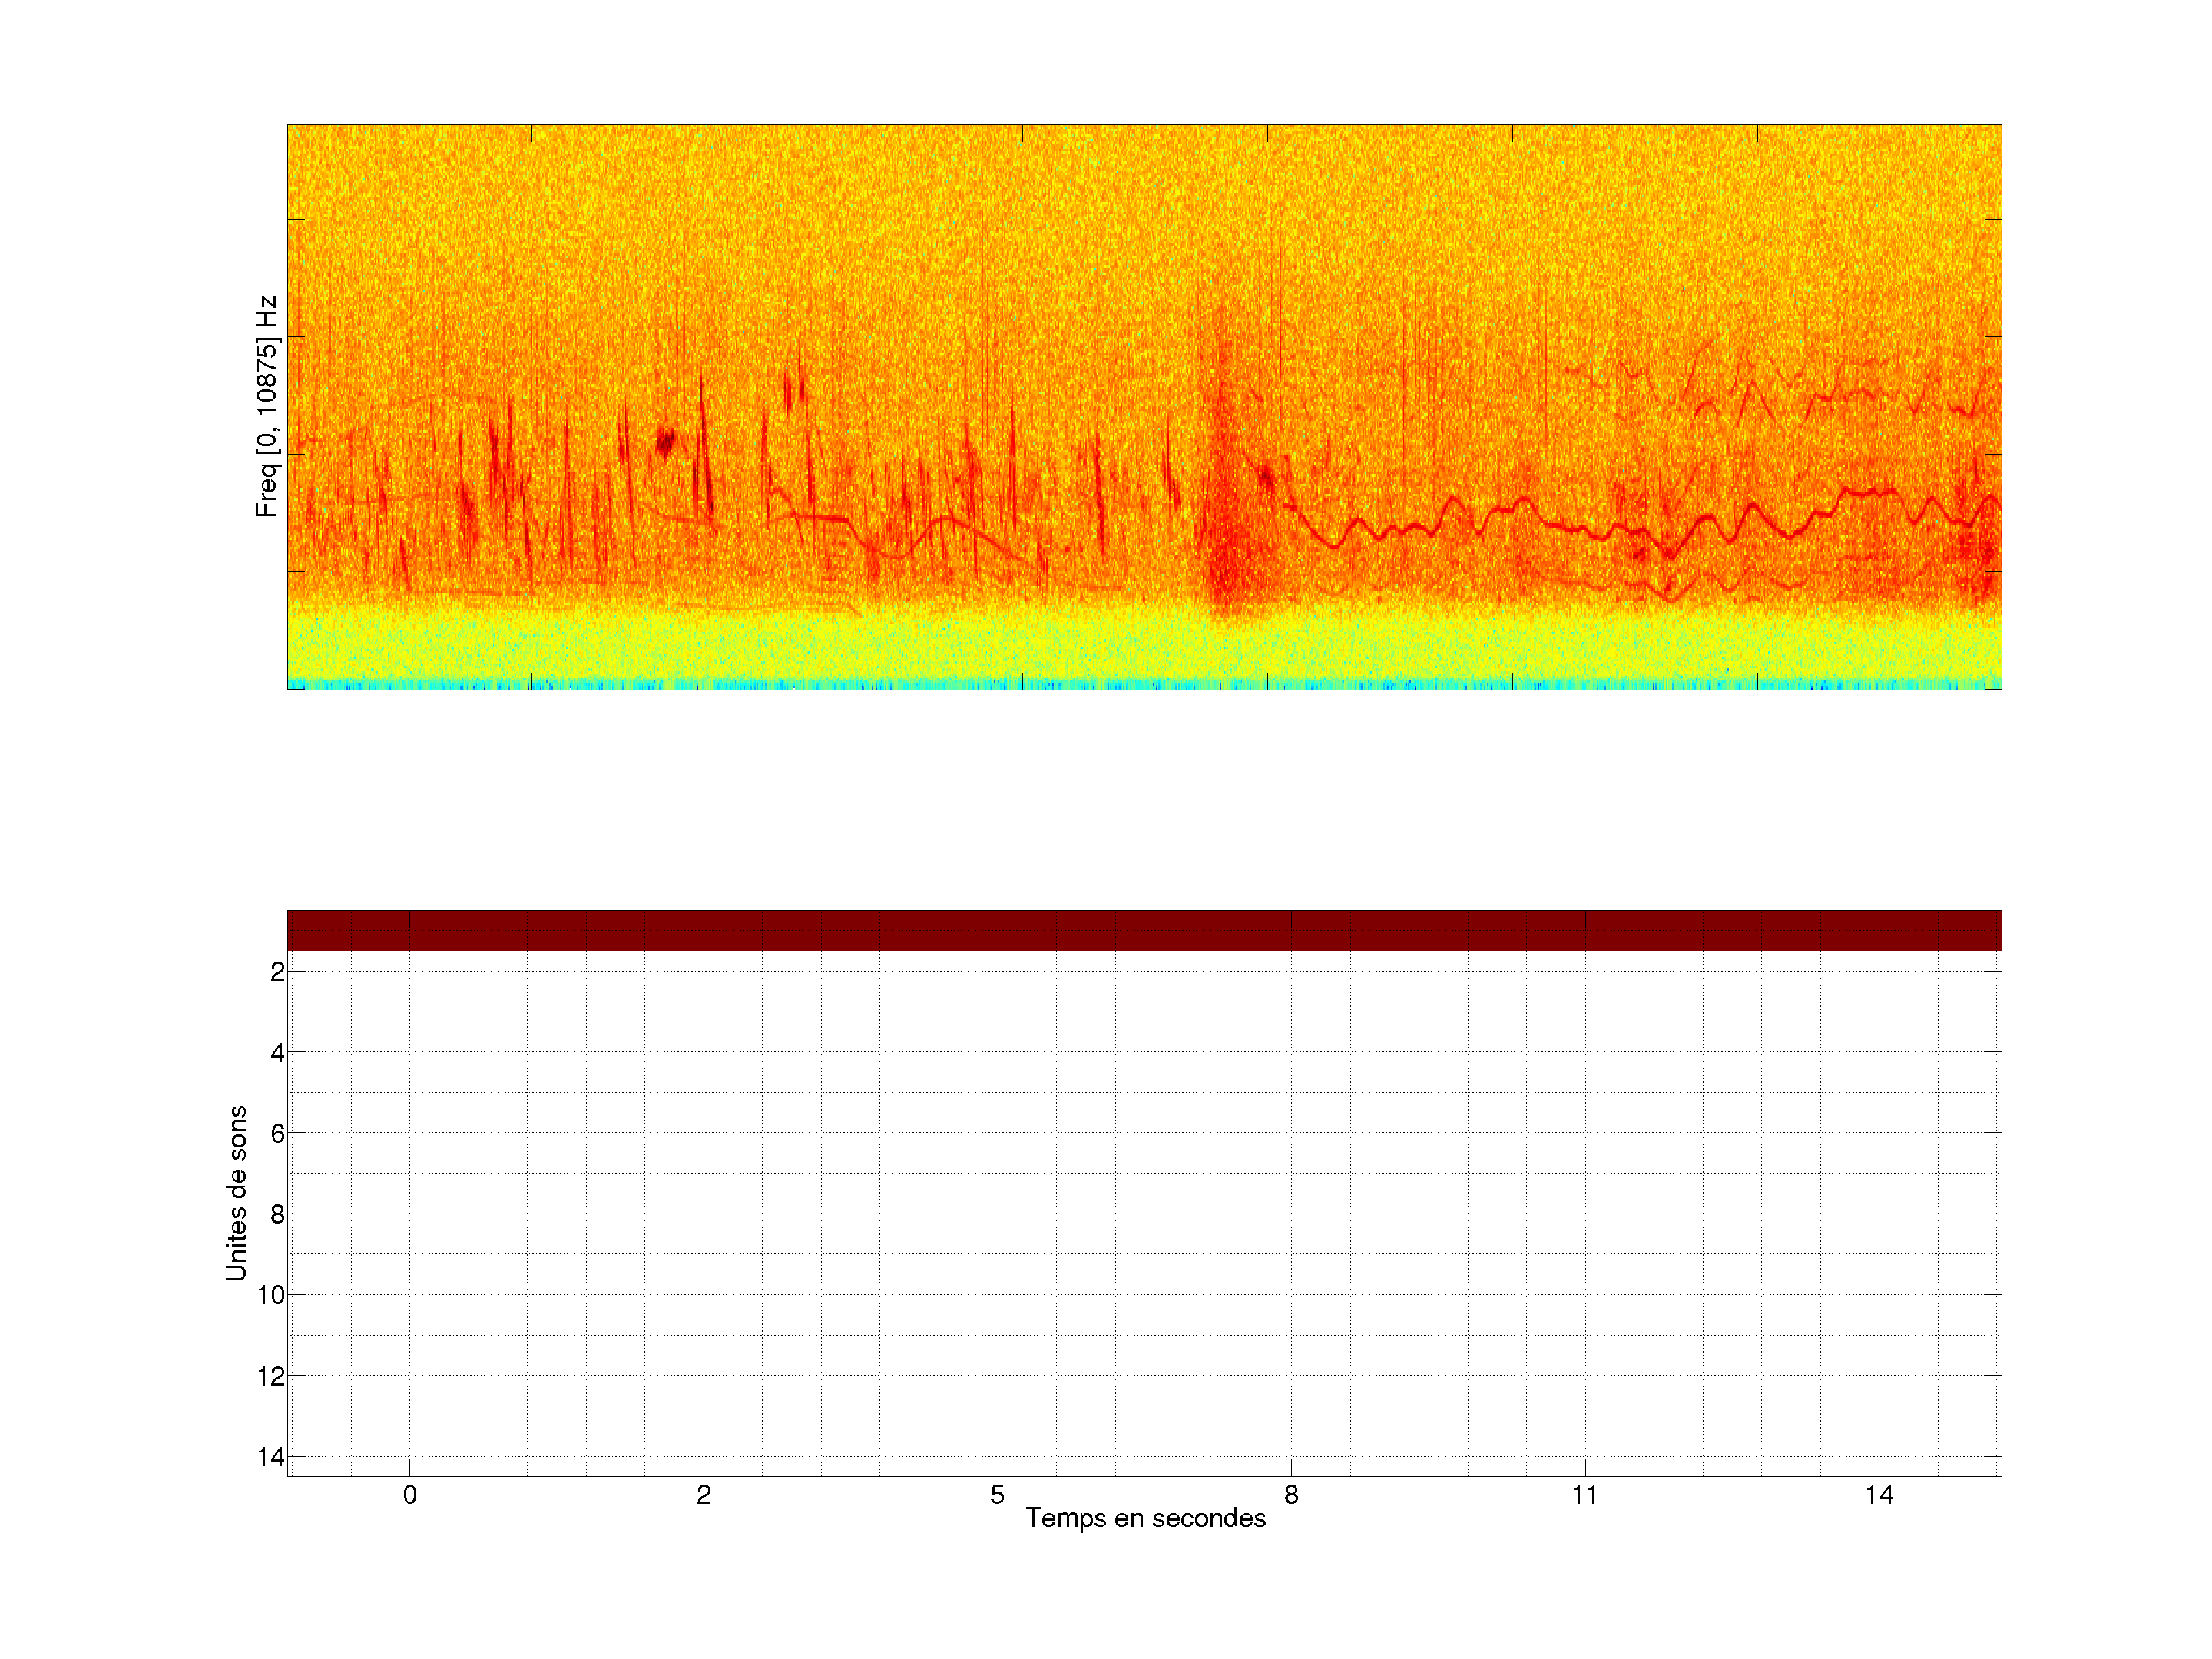This screenshot has height=1659, width=2212.
Task: Click x-axis tick label 2
Action: click(x=704, y=1495)
